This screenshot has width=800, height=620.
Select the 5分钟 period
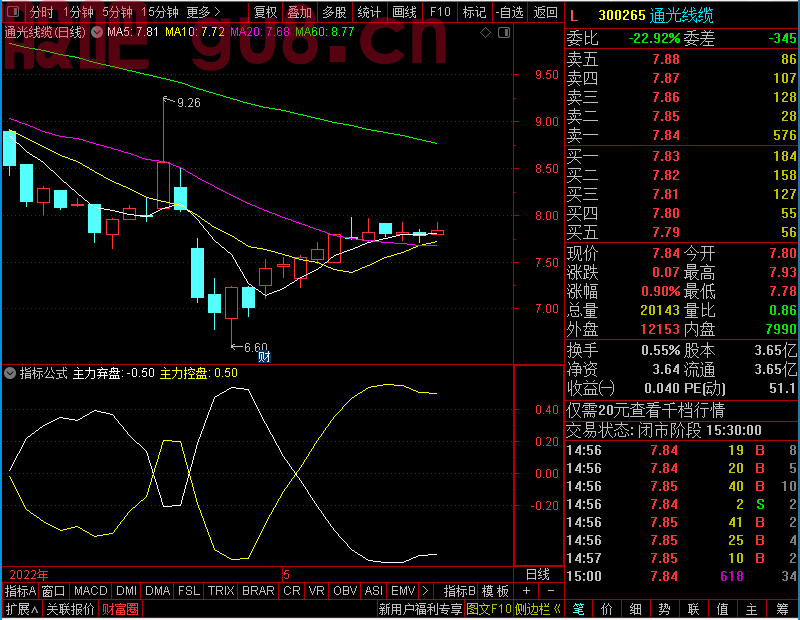pos(117,12)
